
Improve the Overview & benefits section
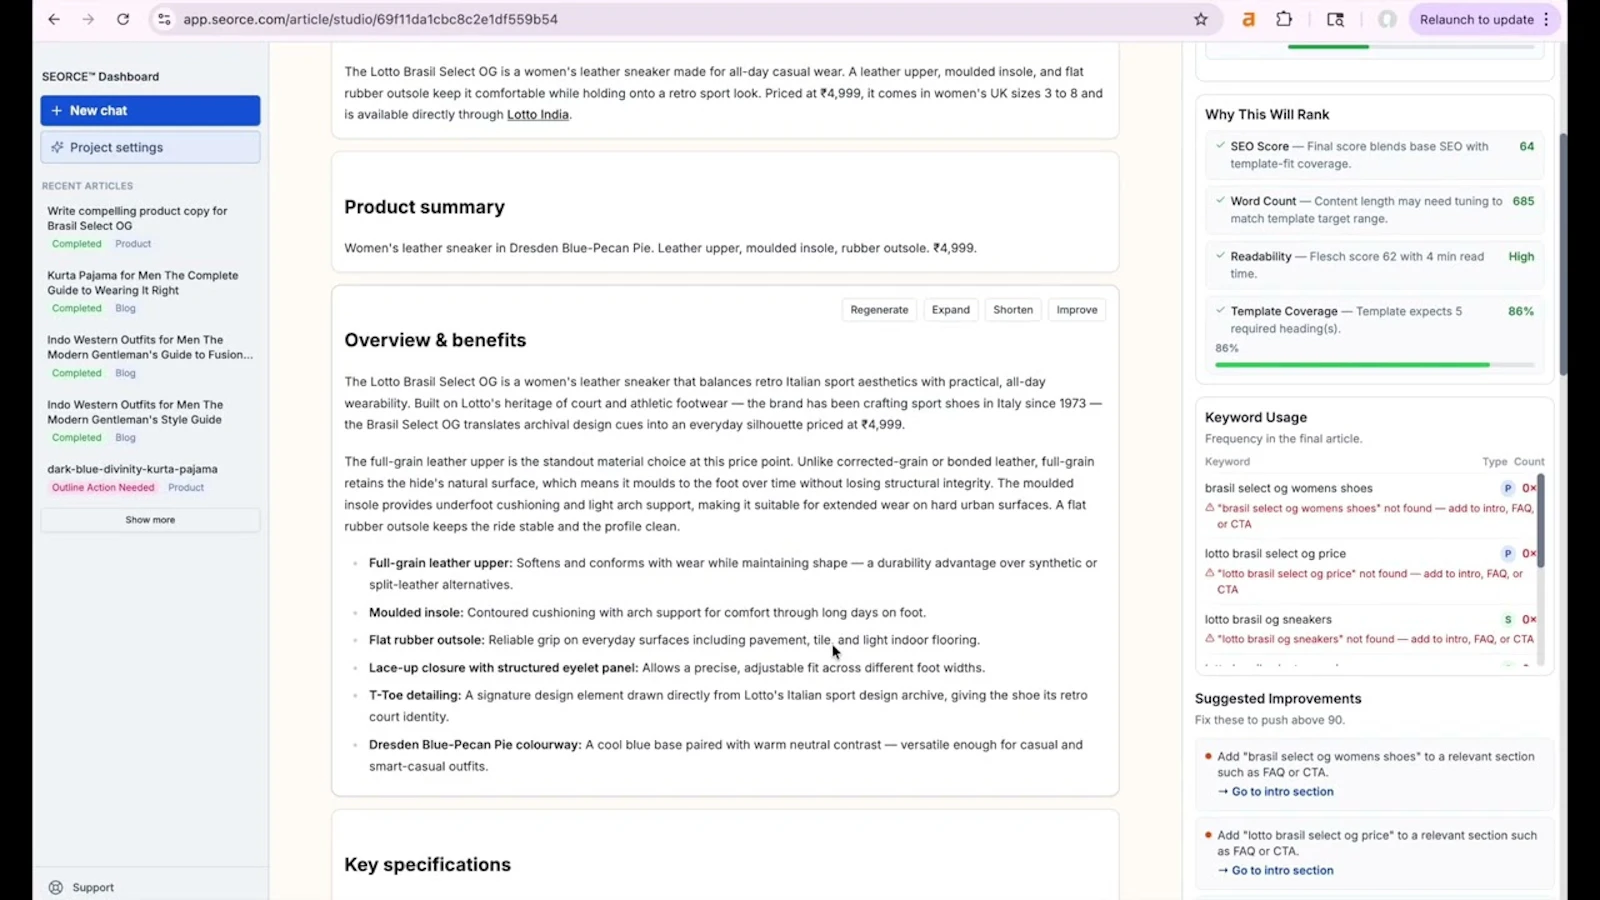pos(1077,310)
